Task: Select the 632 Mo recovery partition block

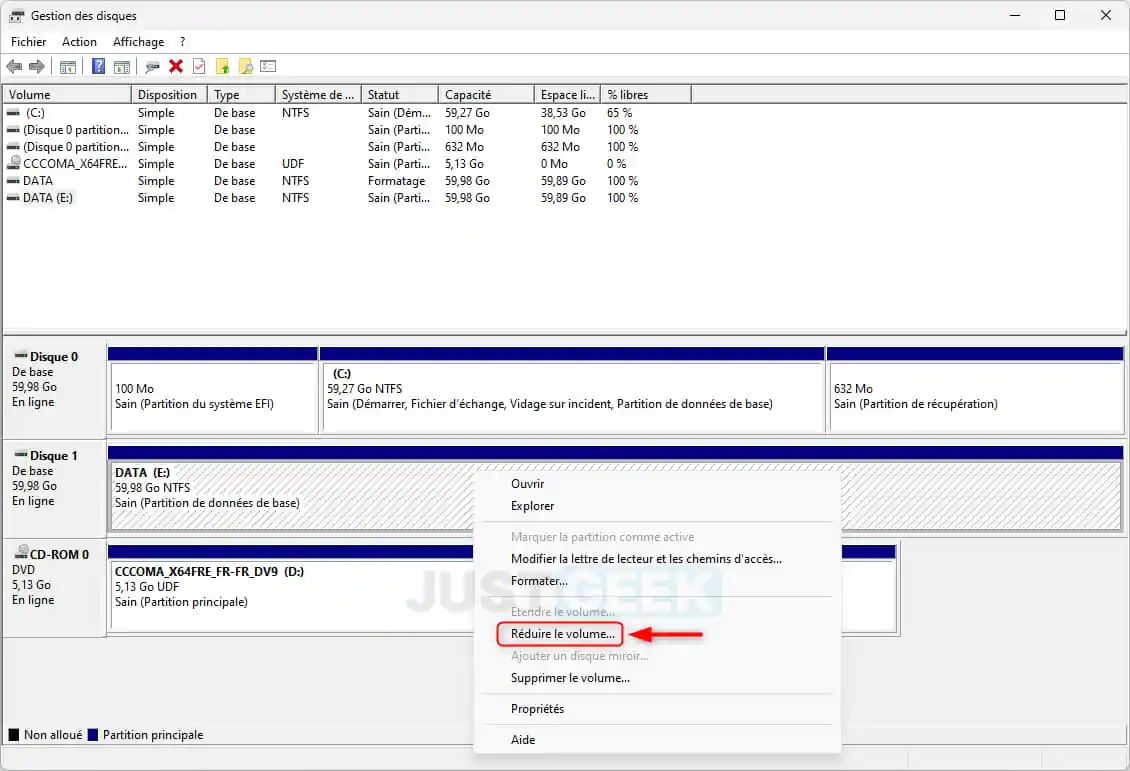Action: click(x=976, y=396)
